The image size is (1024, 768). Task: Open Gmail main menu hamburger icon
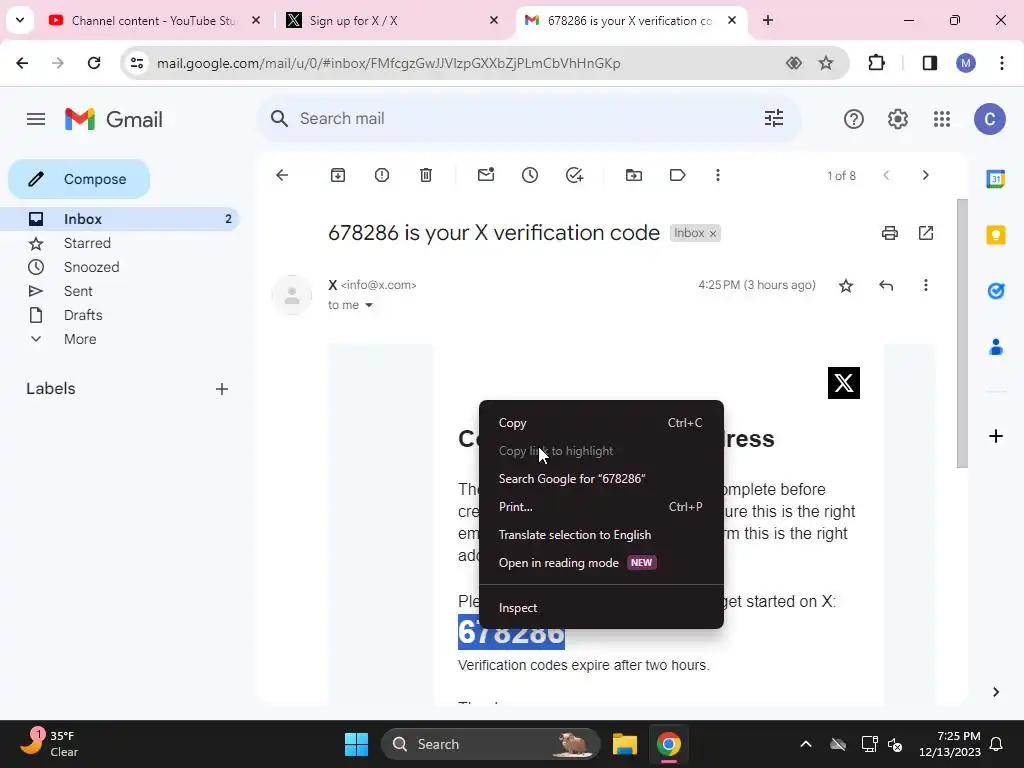(36, 119)
